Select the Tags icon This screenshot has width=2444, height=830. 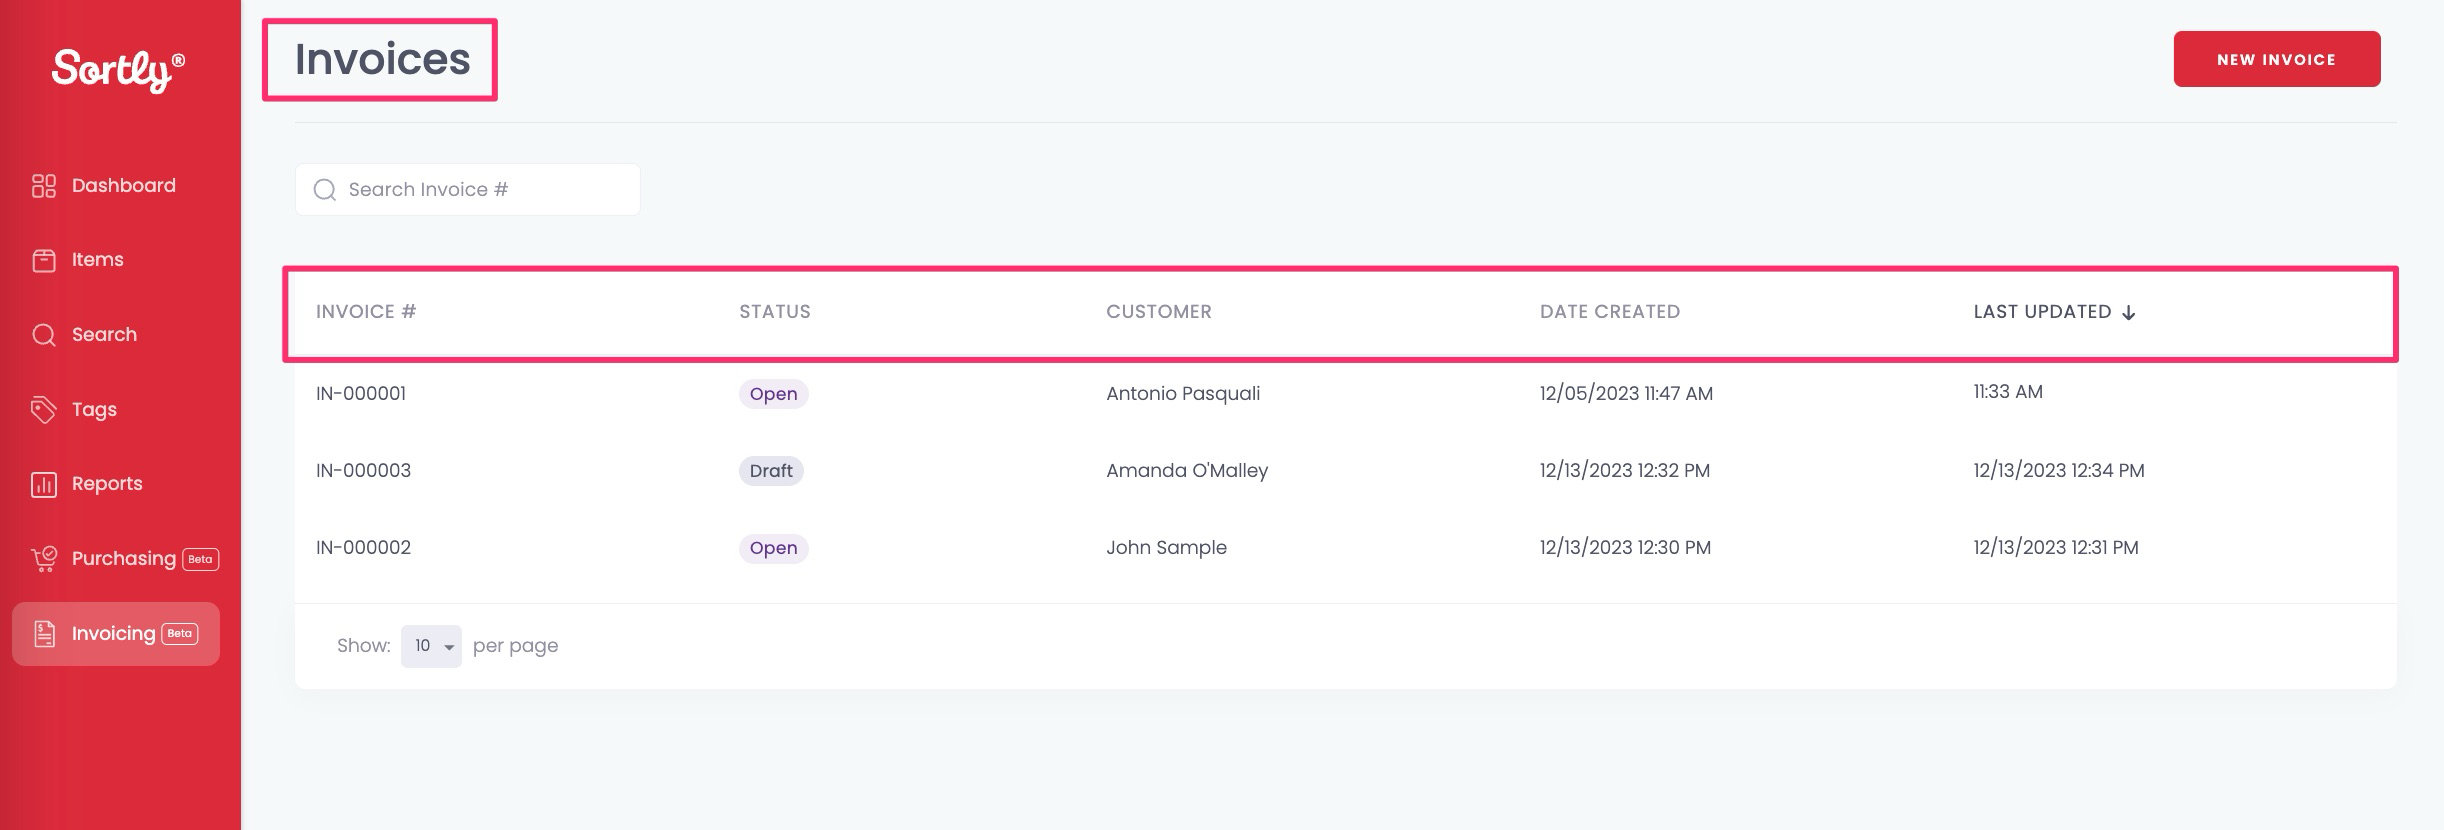(x=44, y=409)
